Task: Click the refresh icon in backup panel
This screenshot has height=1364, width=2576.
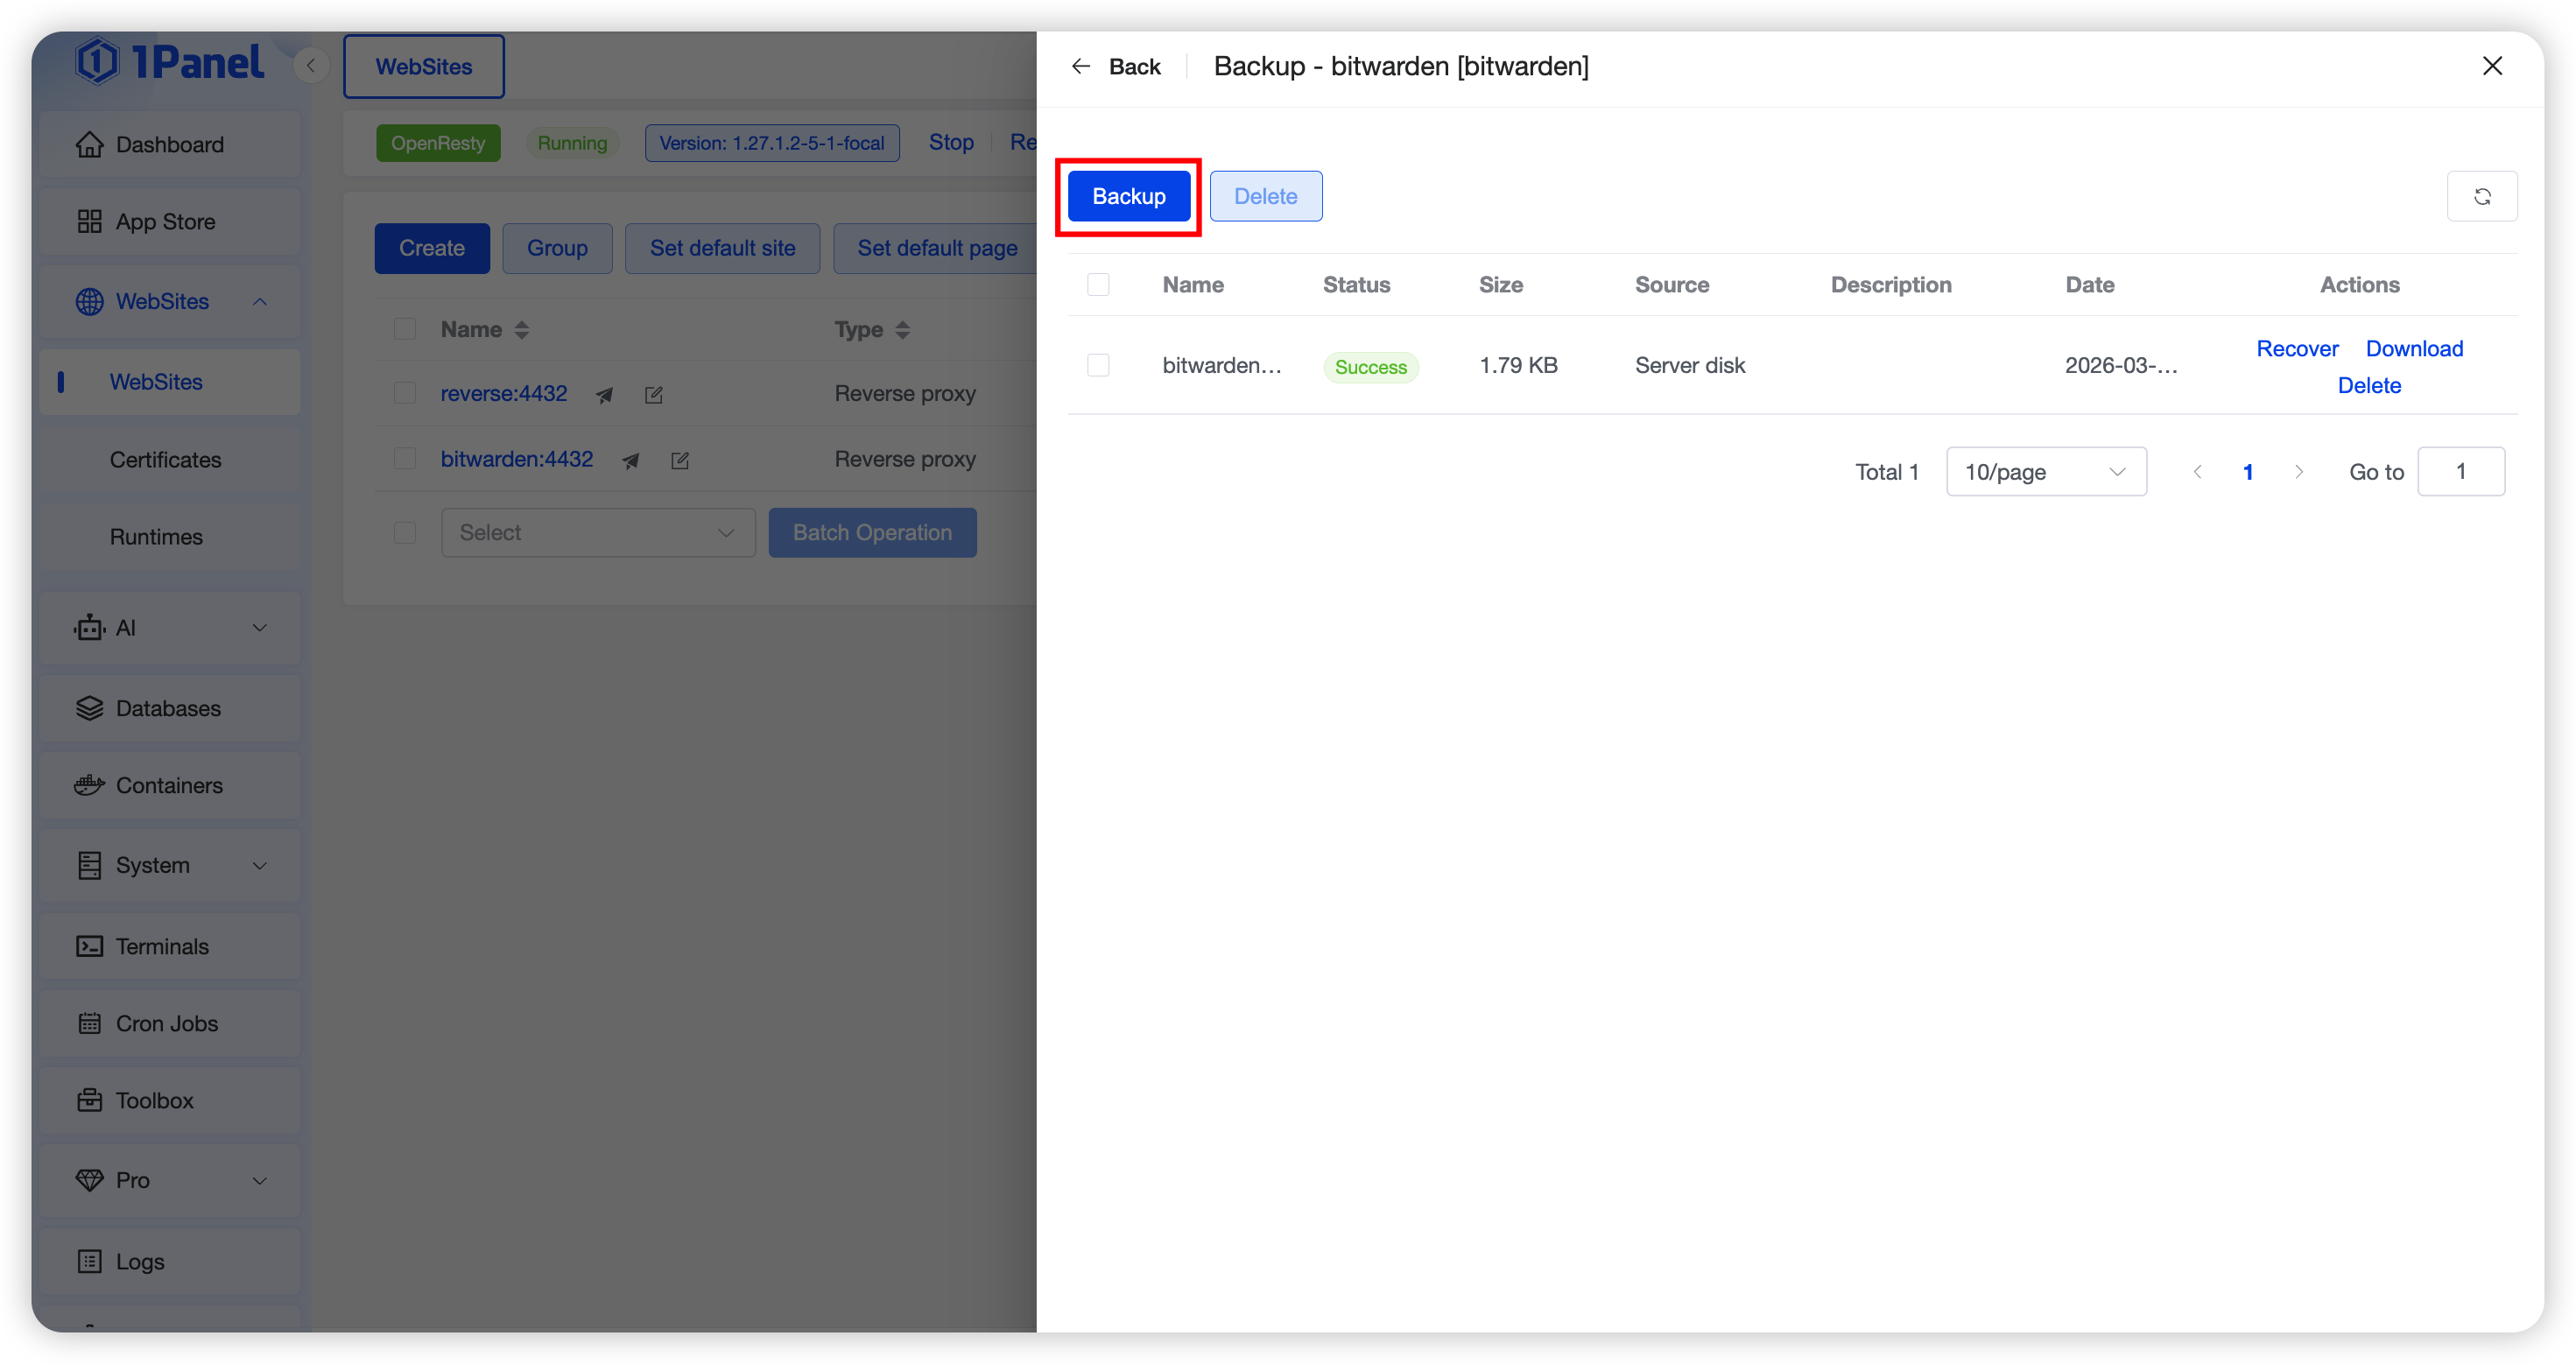Action: click(x=2481, y=196)
